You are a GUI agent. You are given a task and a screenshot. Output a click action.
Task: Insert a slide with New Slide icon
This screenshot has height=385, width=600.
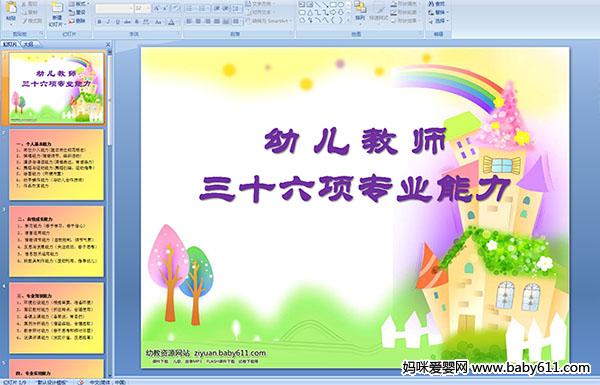point(57,8)
